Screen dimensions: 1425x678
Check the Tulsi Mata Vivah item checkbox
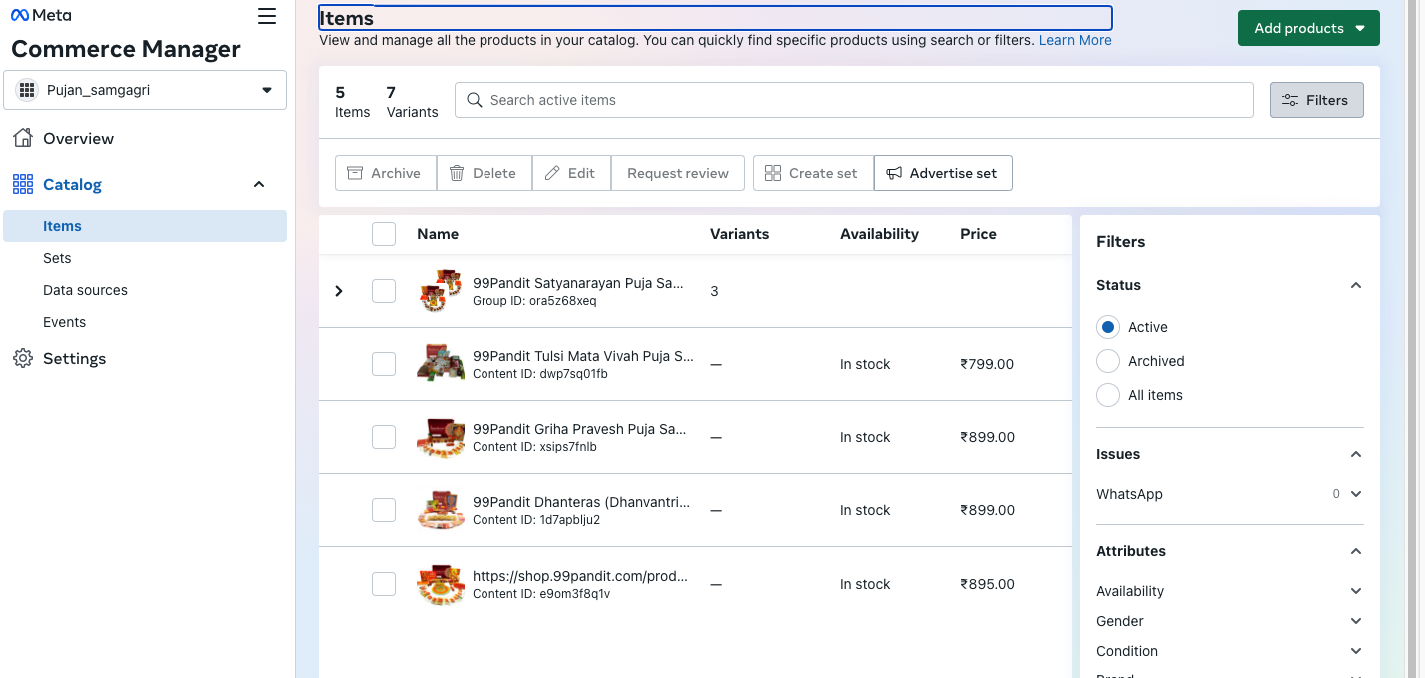click(x=384, y=364)
